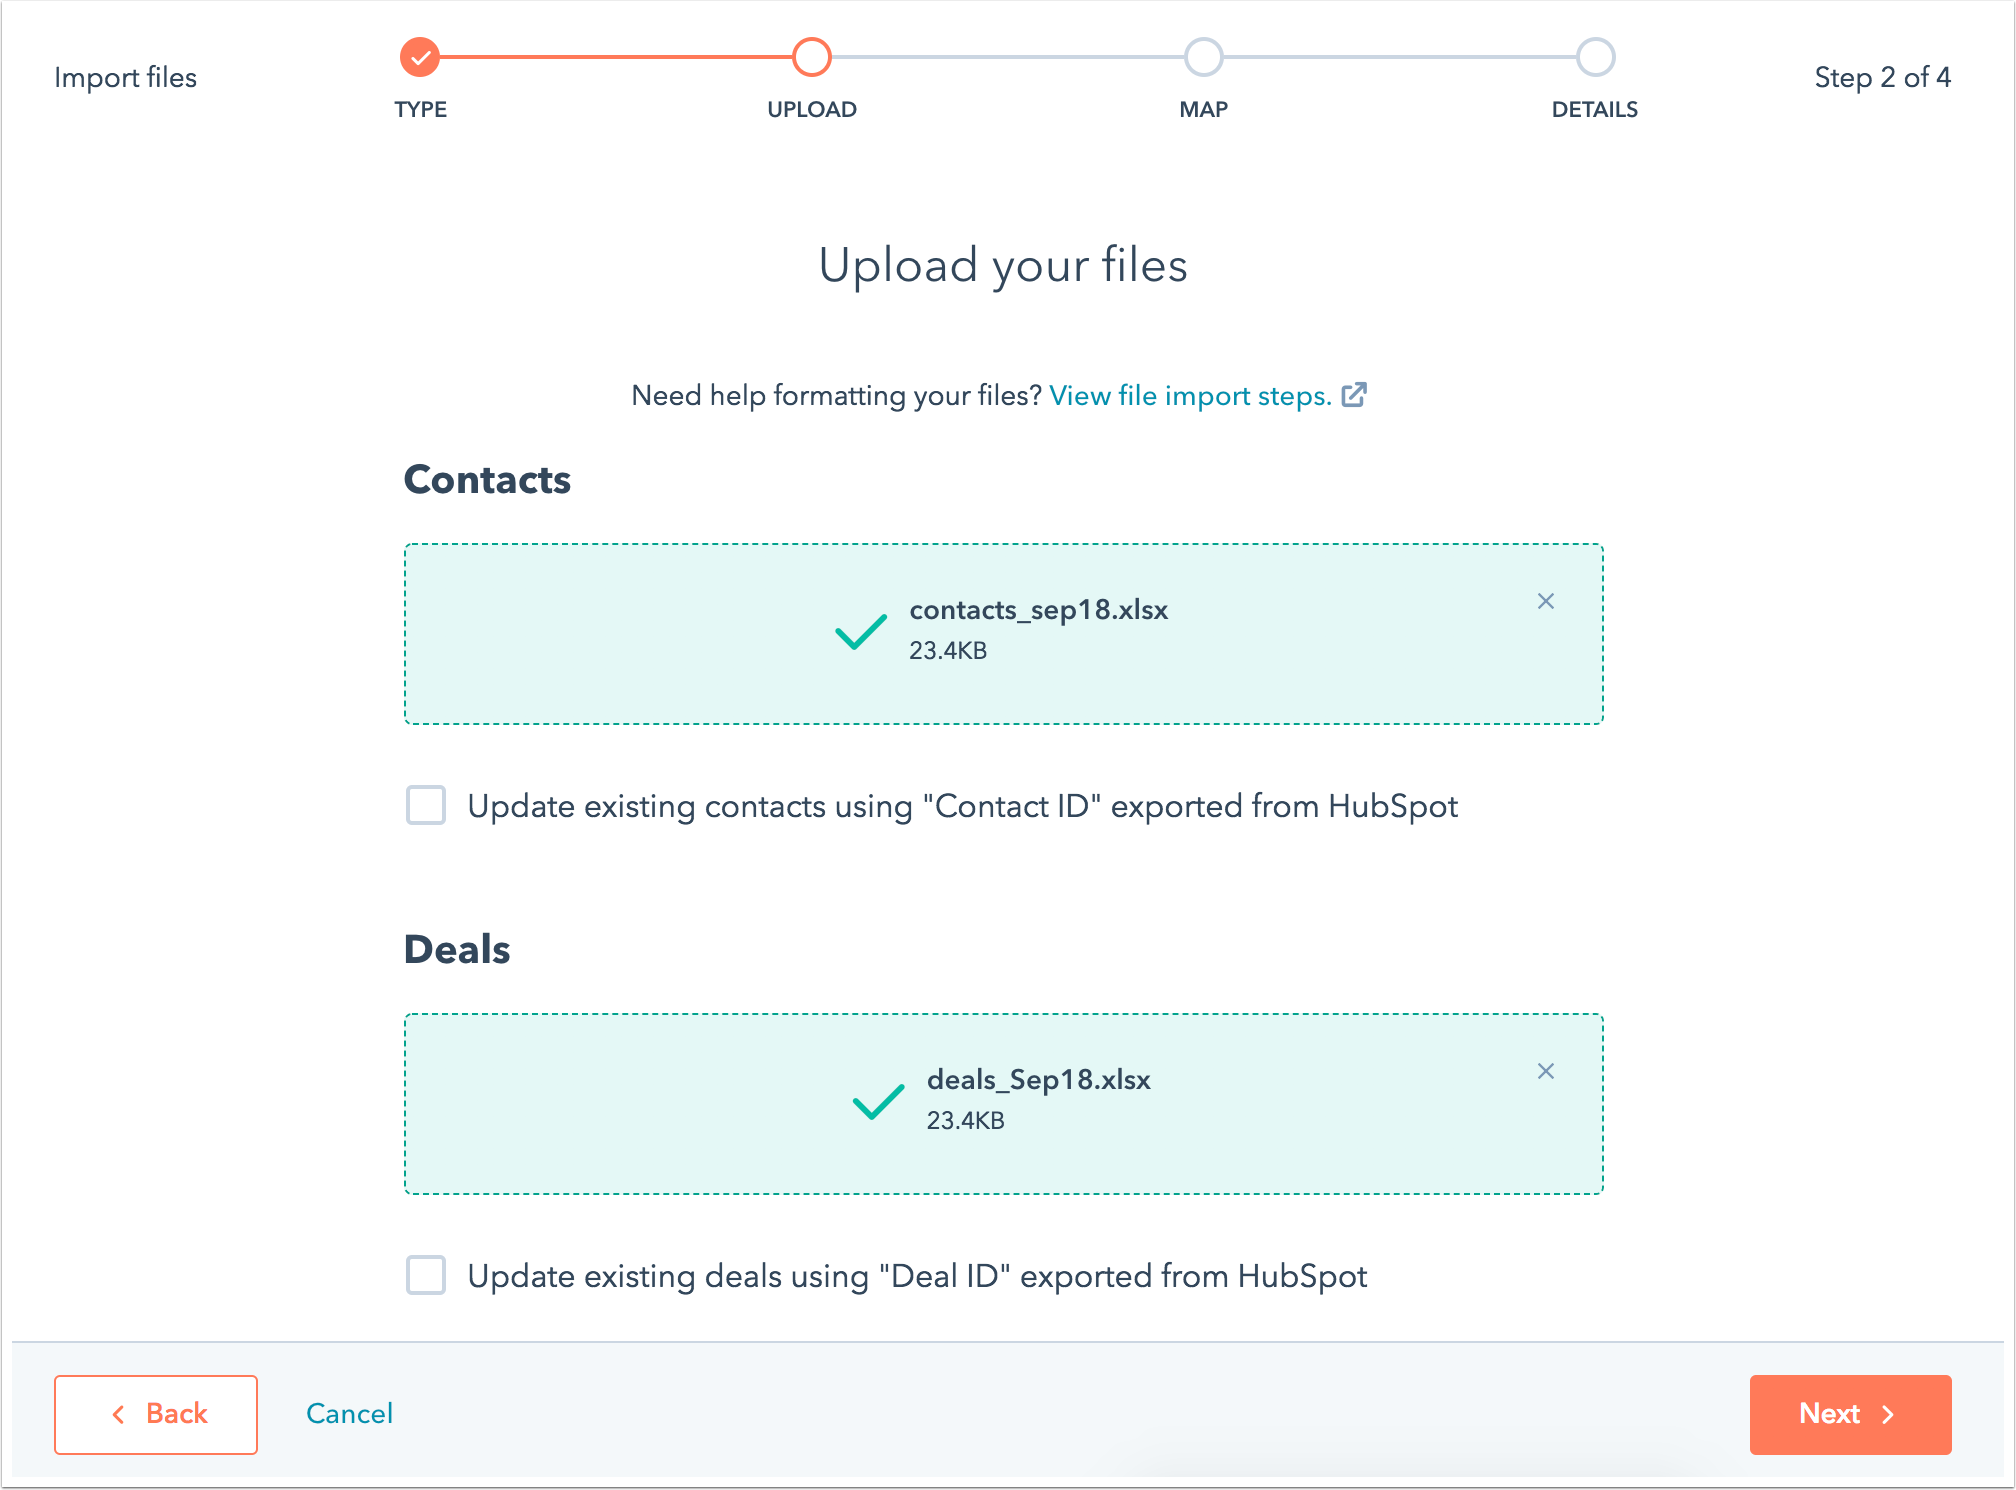The width and height of the screenshot is (2016, 1490).
Task: Proceed with the Next button
Action: click(1850, 1414)
